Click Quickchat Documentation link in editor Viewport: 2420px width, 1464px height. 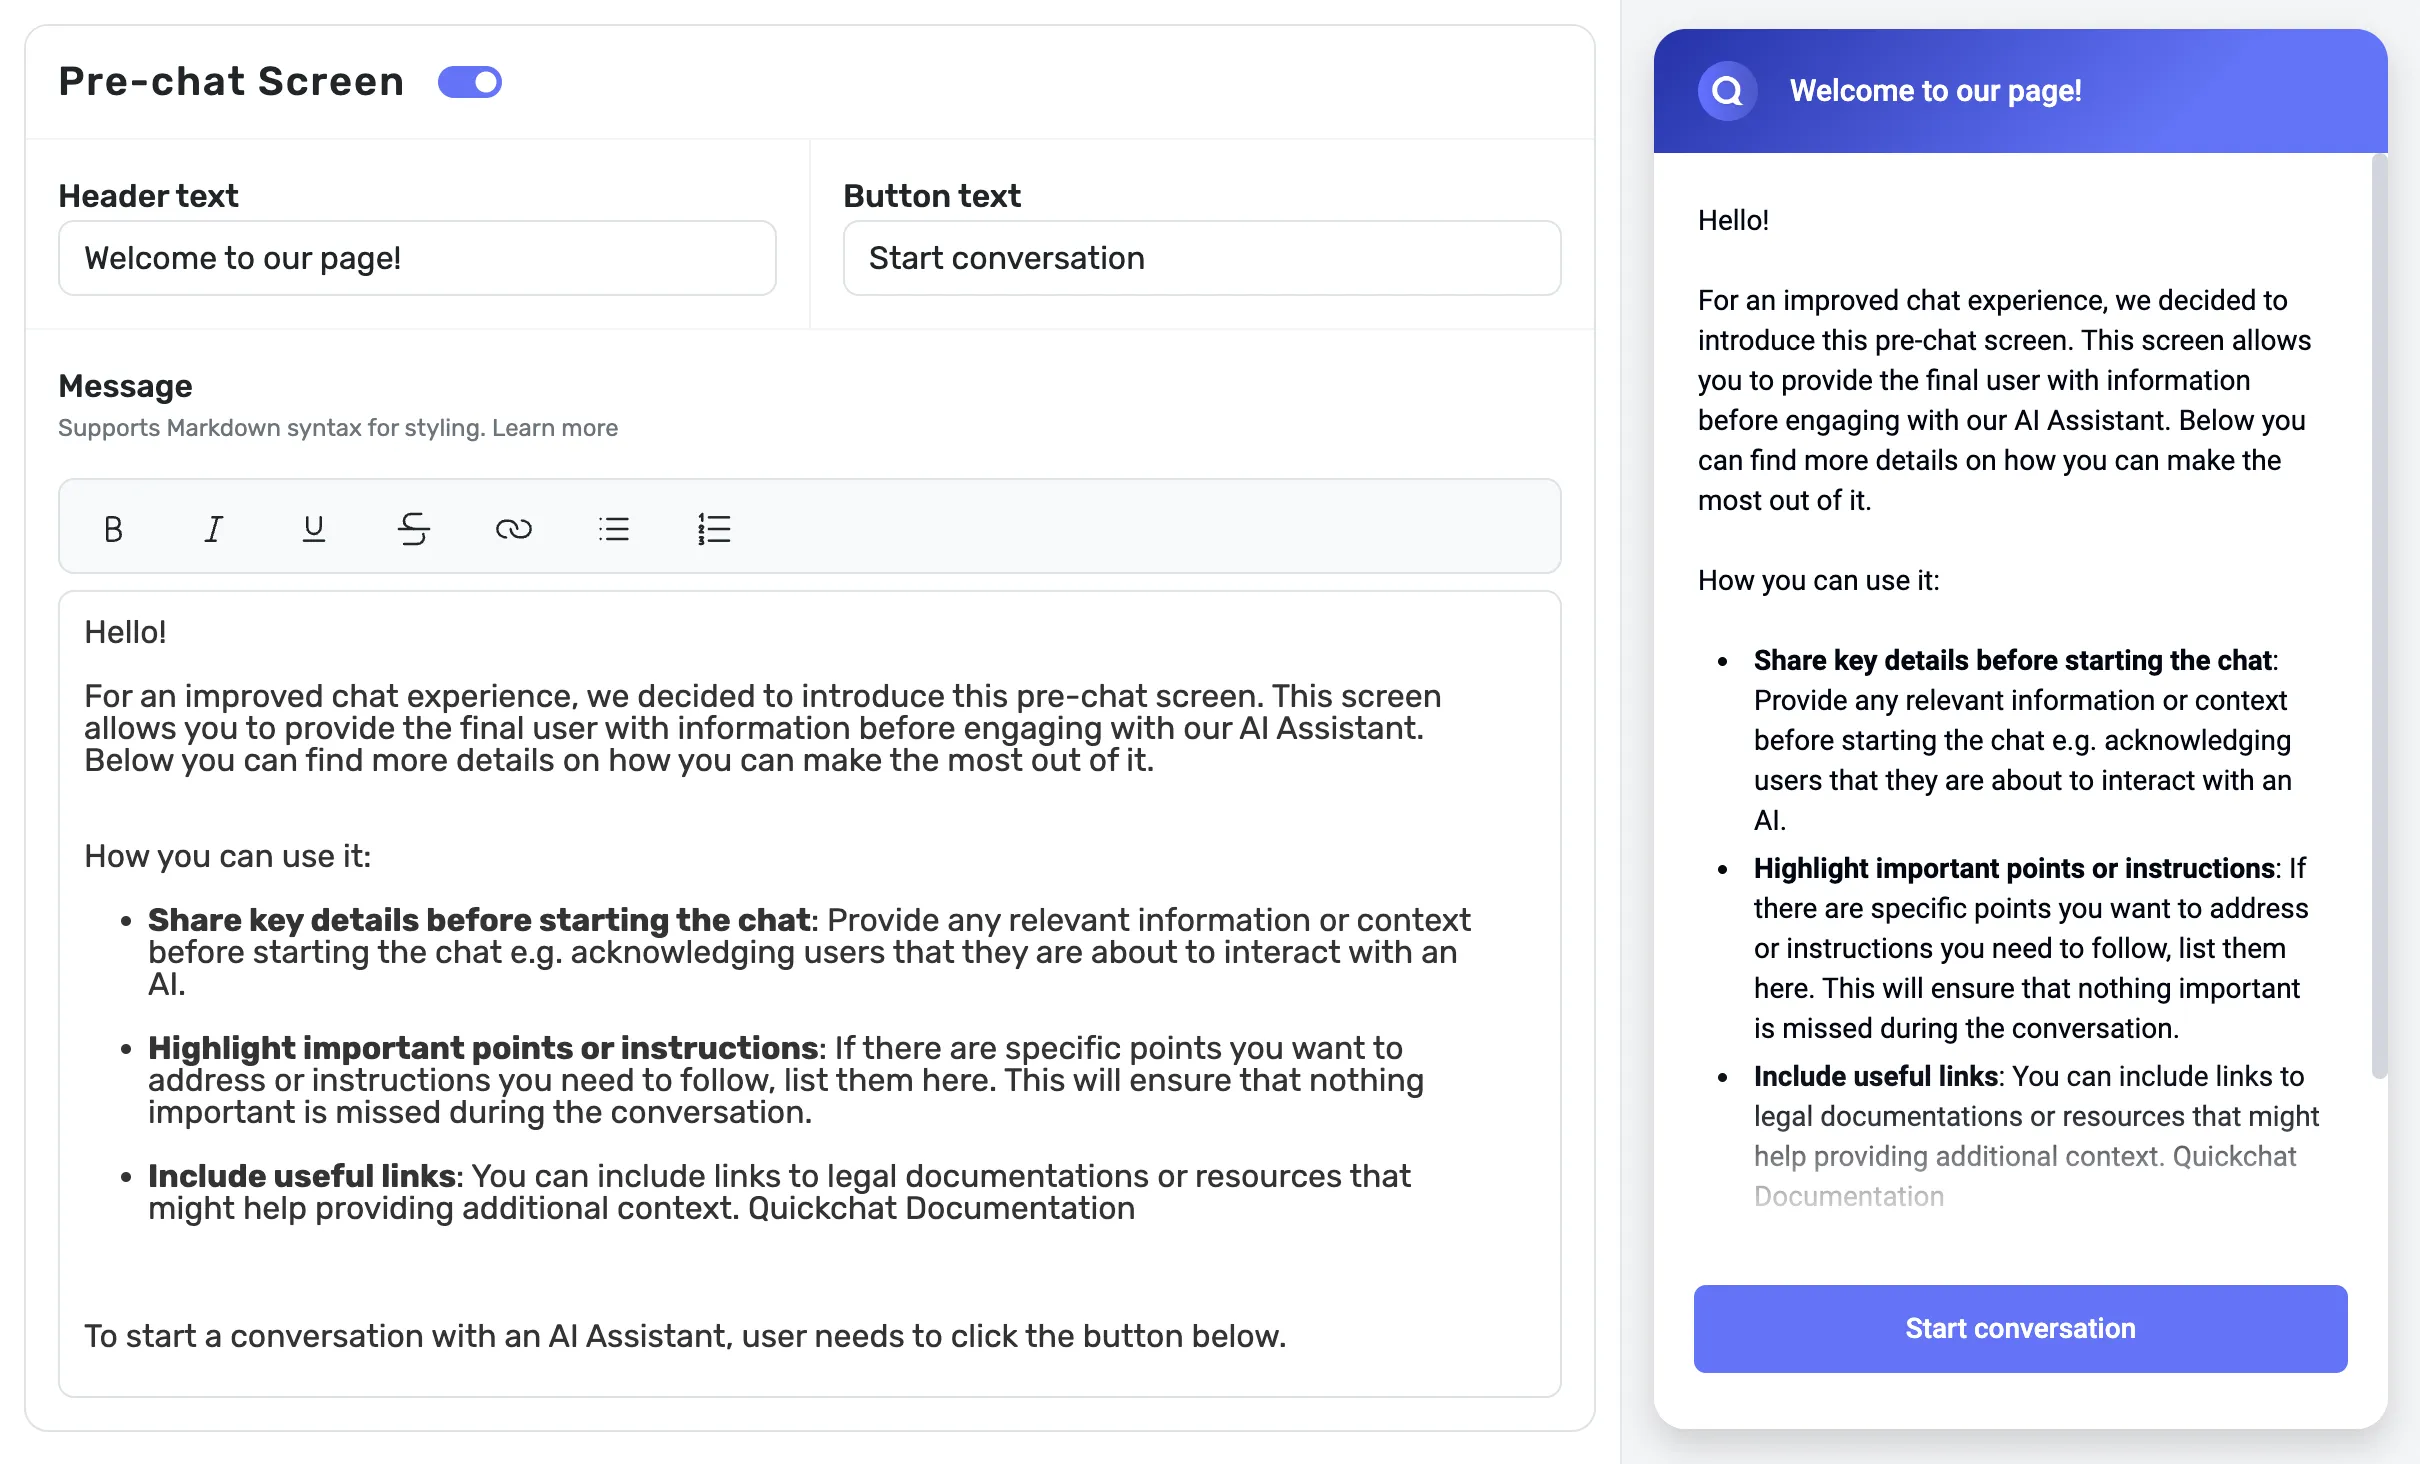coord(941,1208)
